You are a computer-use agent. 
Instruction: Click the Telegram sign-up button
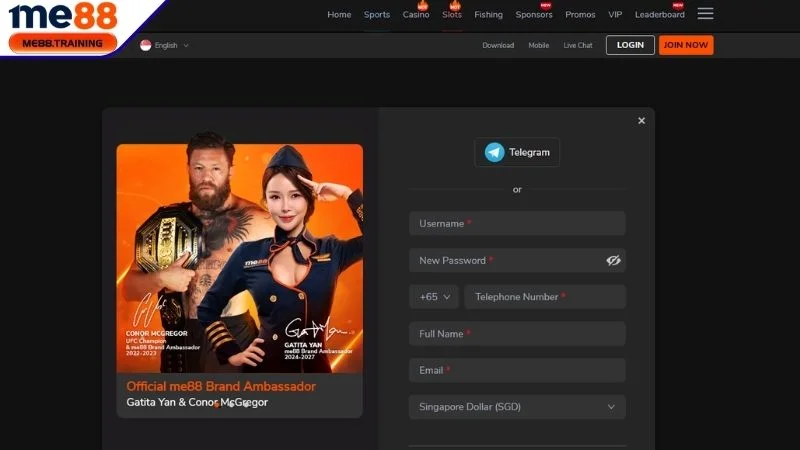(517, 152)
